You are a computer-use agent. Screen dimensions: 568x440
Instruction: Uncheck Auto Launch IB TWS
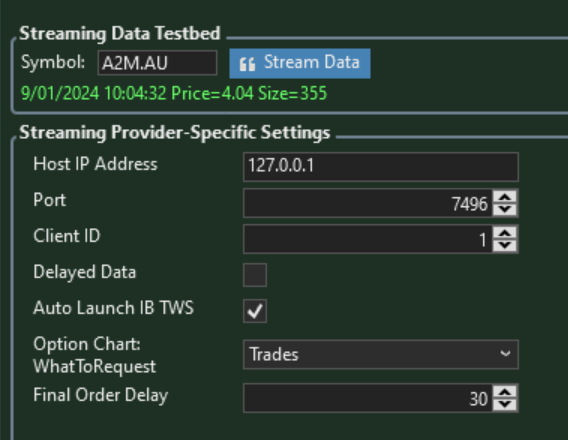pyautogui.click(x=255, y=311)
